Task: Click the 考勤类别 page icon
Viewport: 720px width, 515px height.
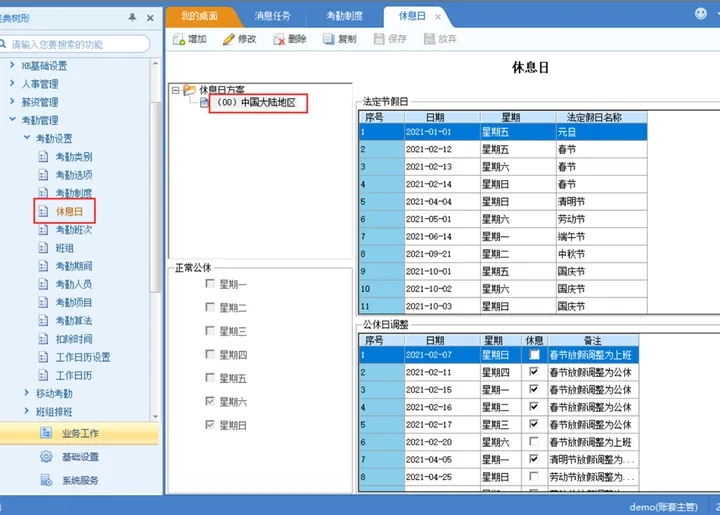Action: [43, 157]
